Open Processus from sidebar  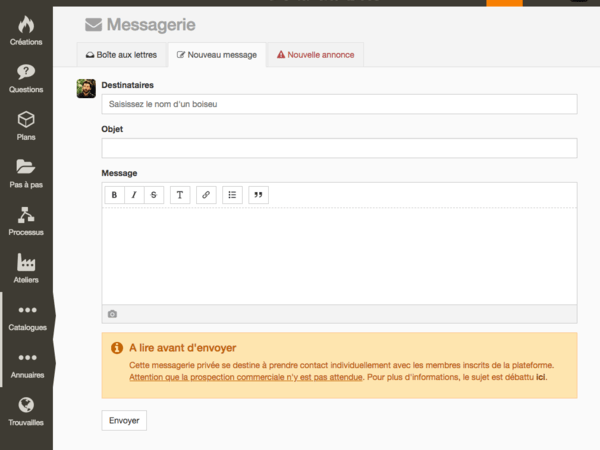(x=26, y=221)
